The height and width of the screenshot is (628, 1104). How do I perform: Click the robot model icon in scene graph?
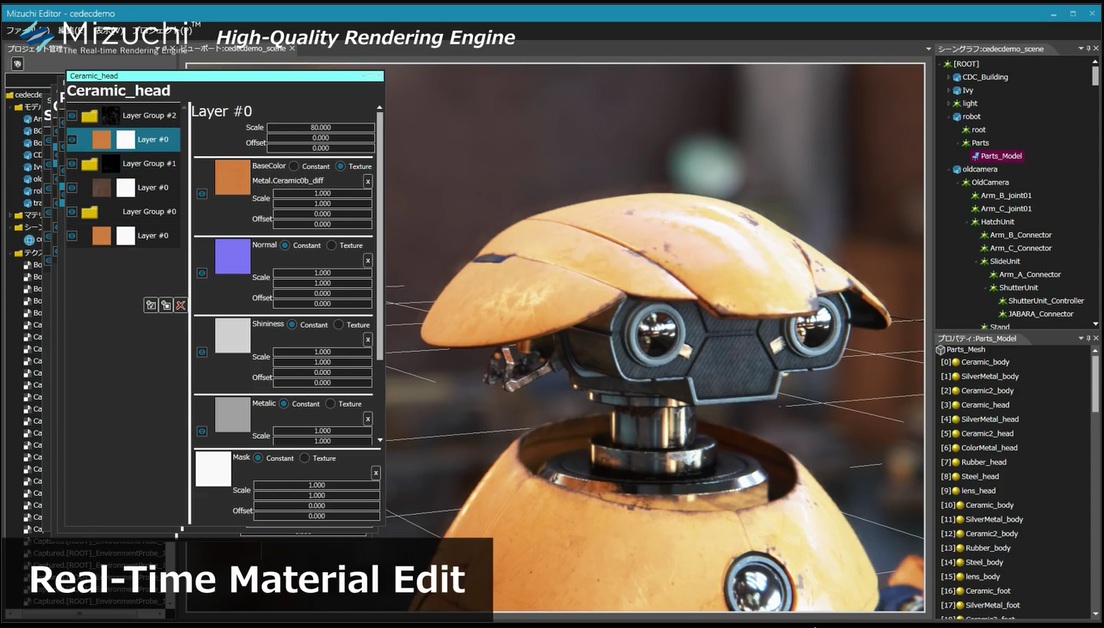tap(958, 116)
